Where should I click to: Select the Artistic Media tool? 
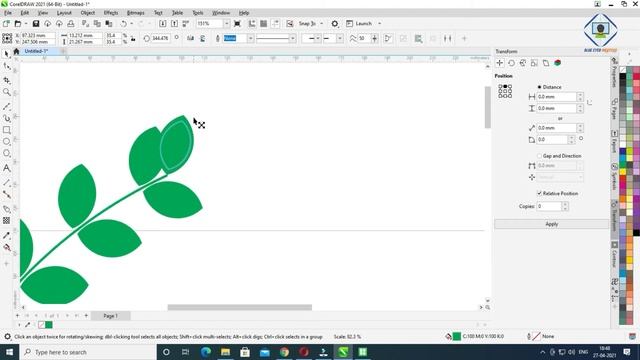pyautogui.click(x=7, y=118)
